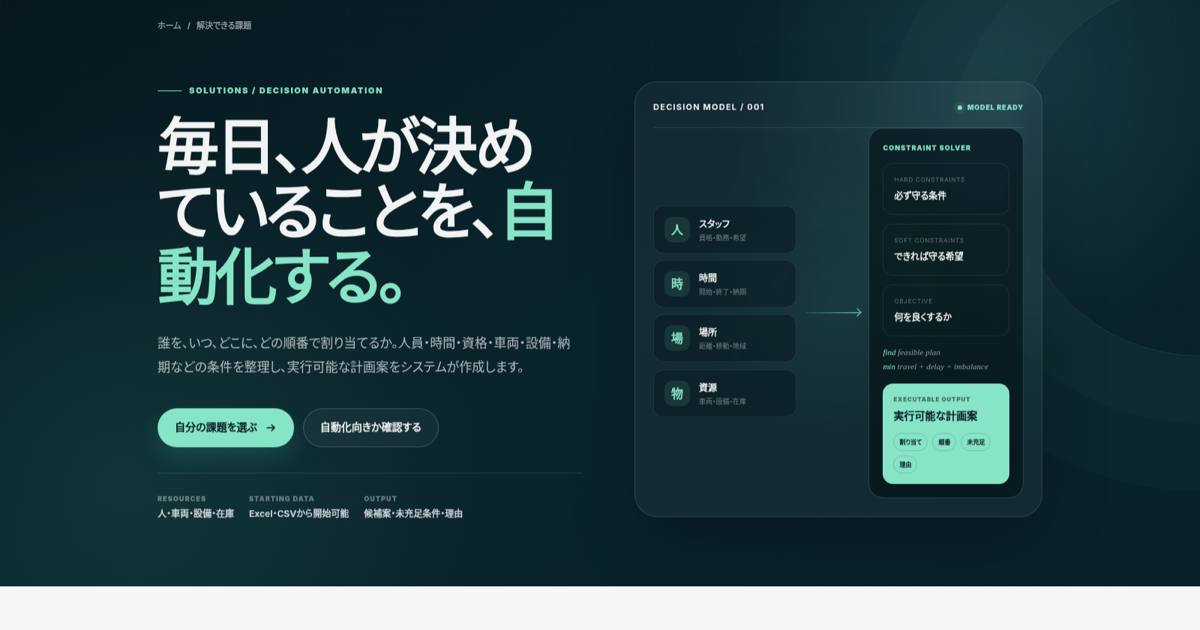The image size is (1200, 630).
Task: Click the SOFT CONSTRAINTS できれば守る希望 card
Action: click(x=946, y=249)
